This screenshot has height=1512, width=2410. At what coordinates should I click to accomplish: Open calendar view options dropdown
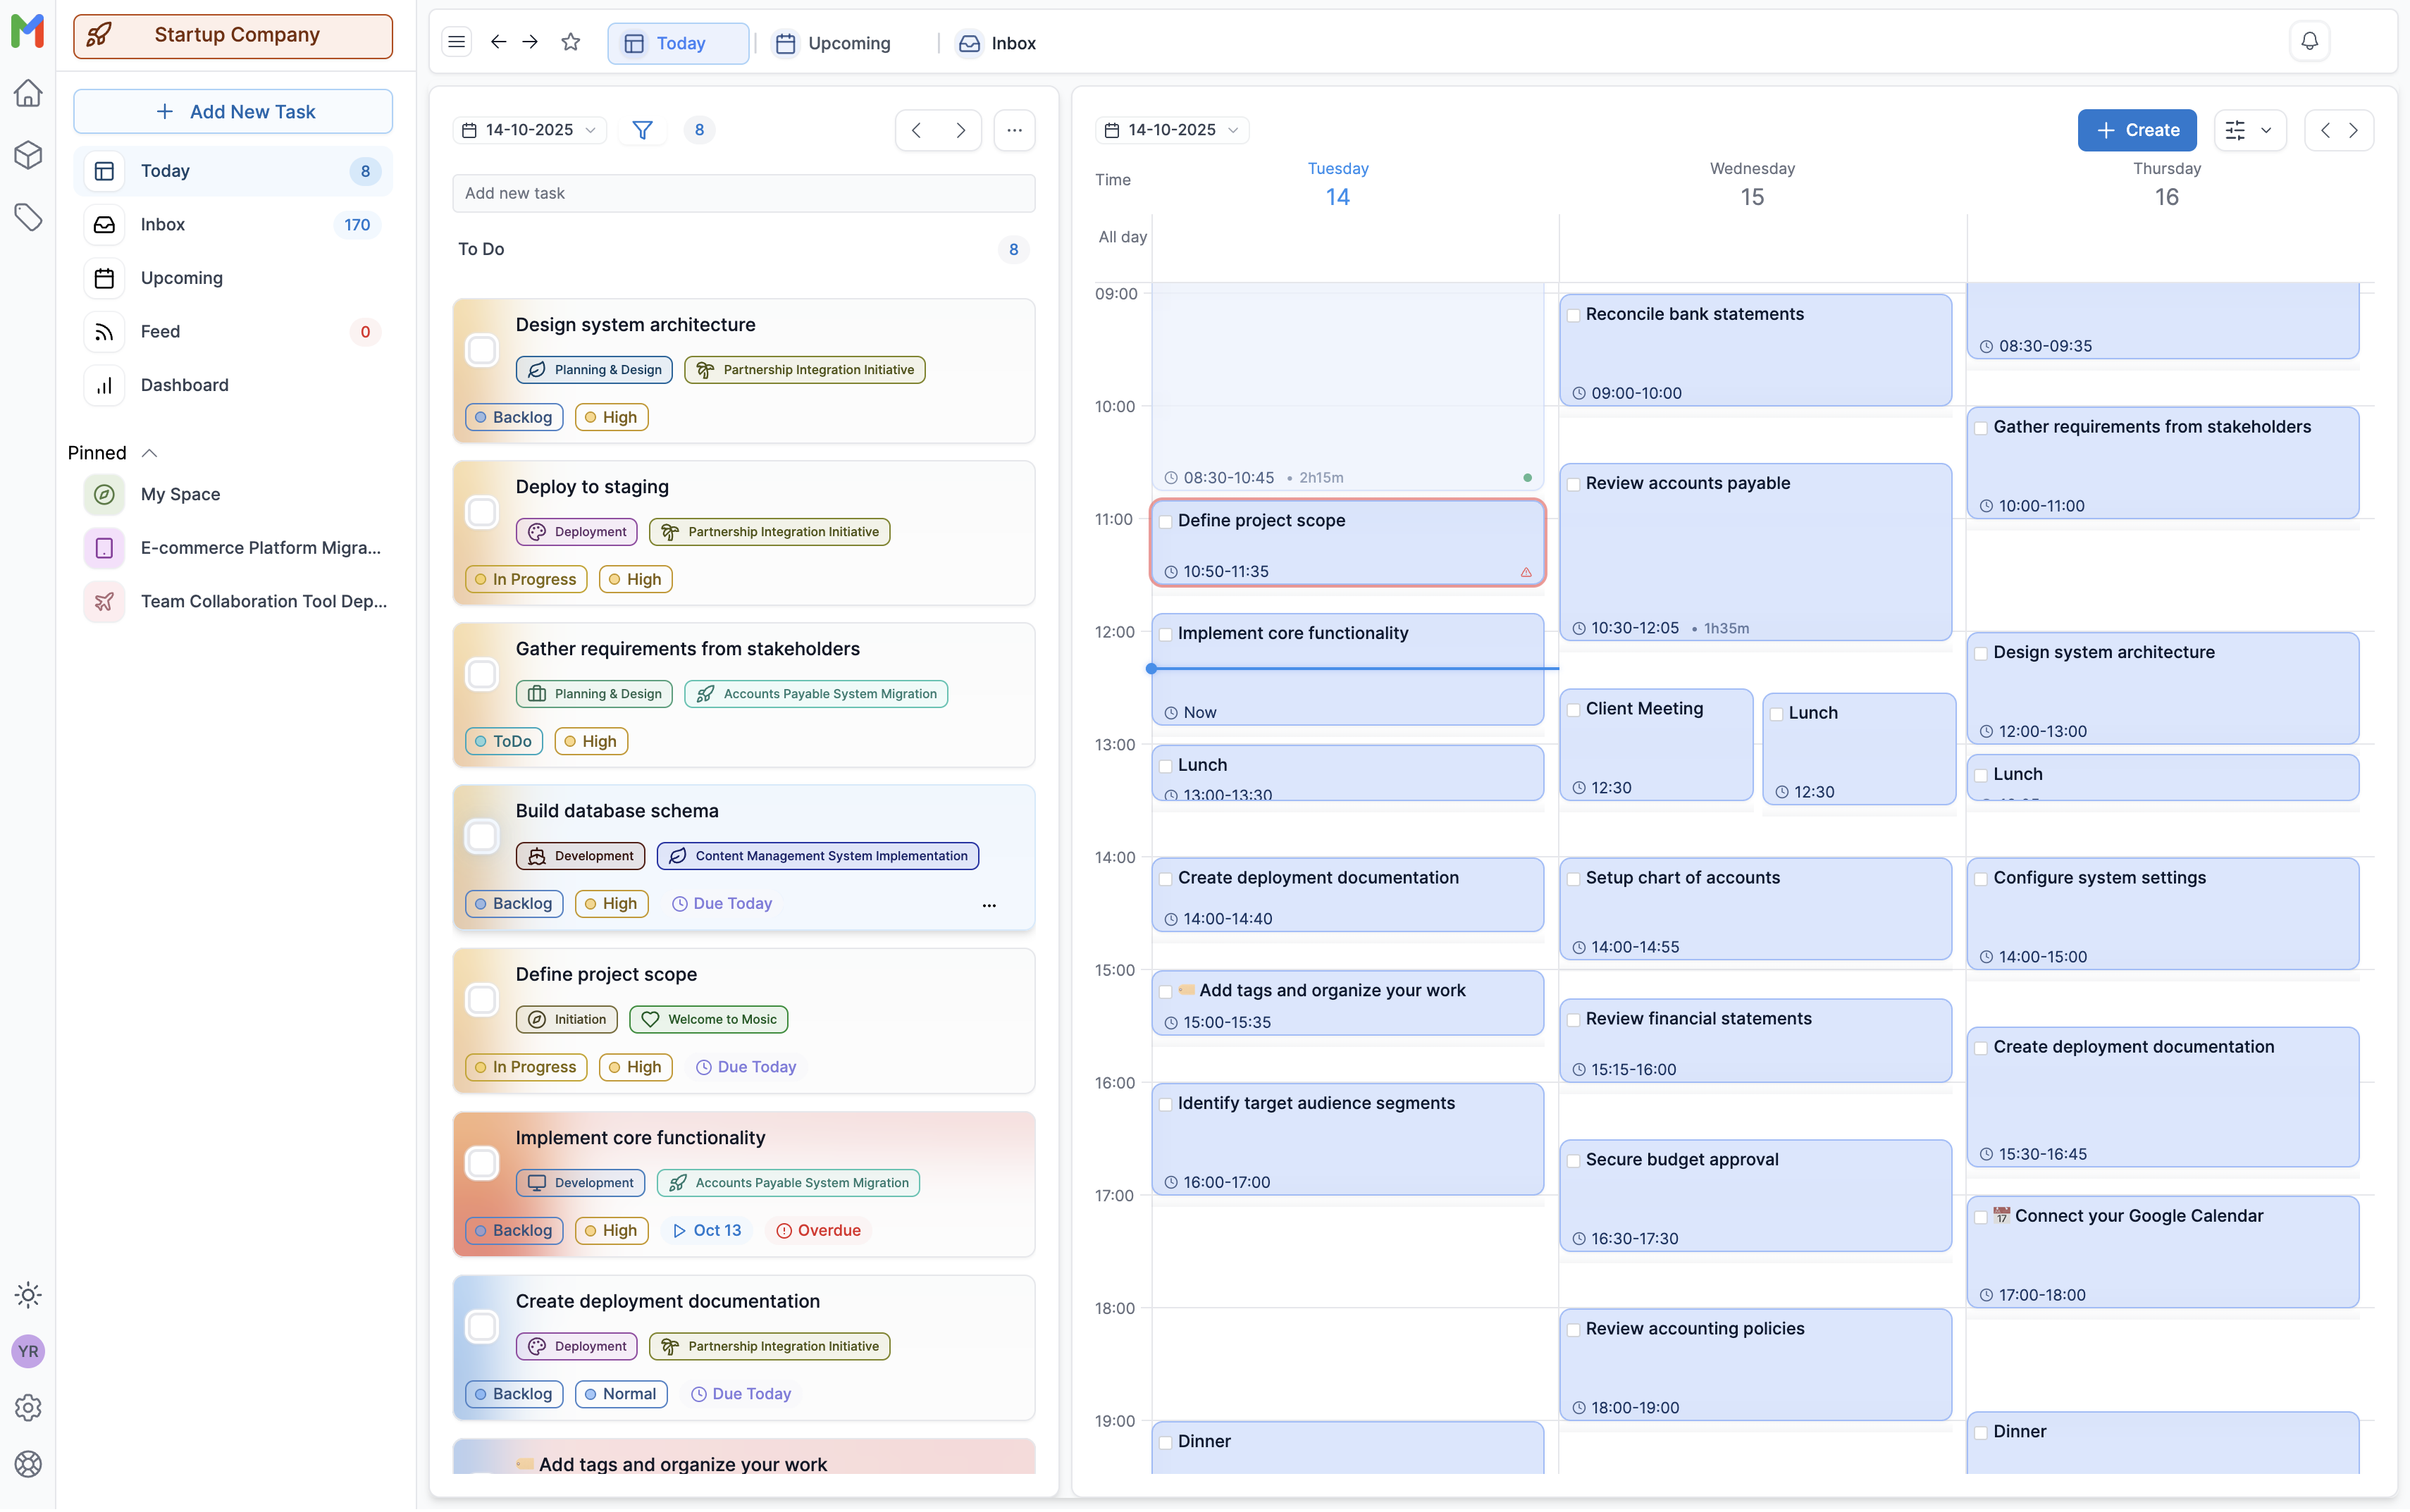point(2250,130)
